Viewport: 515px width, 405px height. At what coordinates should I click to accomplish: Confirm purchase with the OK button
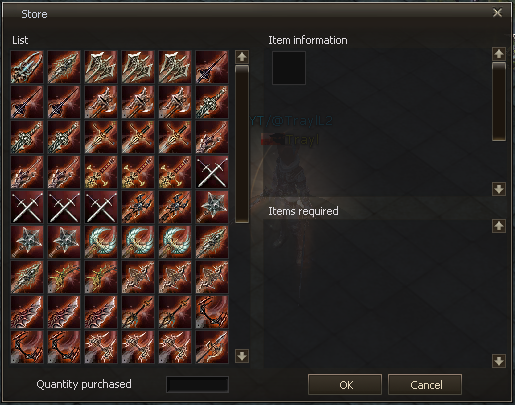tap(345, 385)
